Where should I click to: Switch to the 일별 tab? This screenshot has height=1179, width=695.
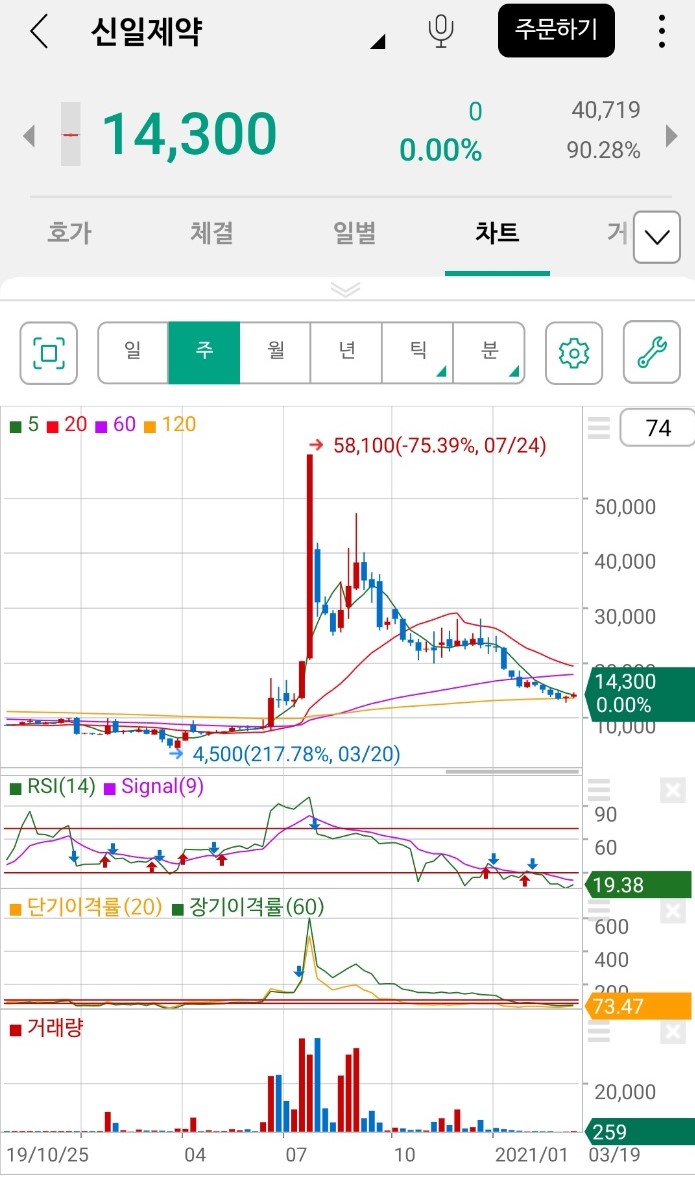click(354, 232)
